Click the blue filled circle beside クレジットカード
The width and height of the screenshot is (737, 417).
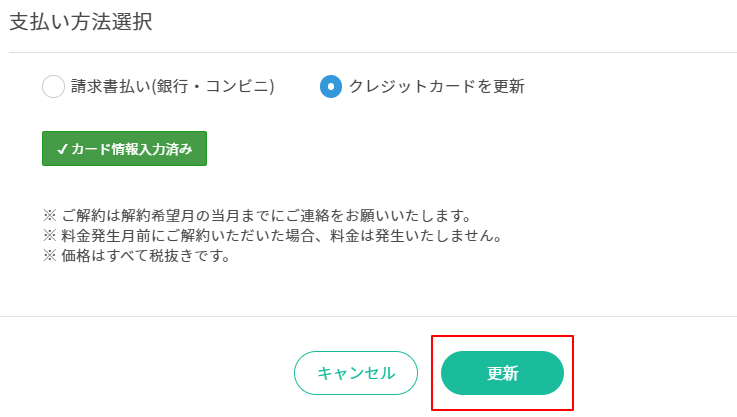(x=331, y=87)
